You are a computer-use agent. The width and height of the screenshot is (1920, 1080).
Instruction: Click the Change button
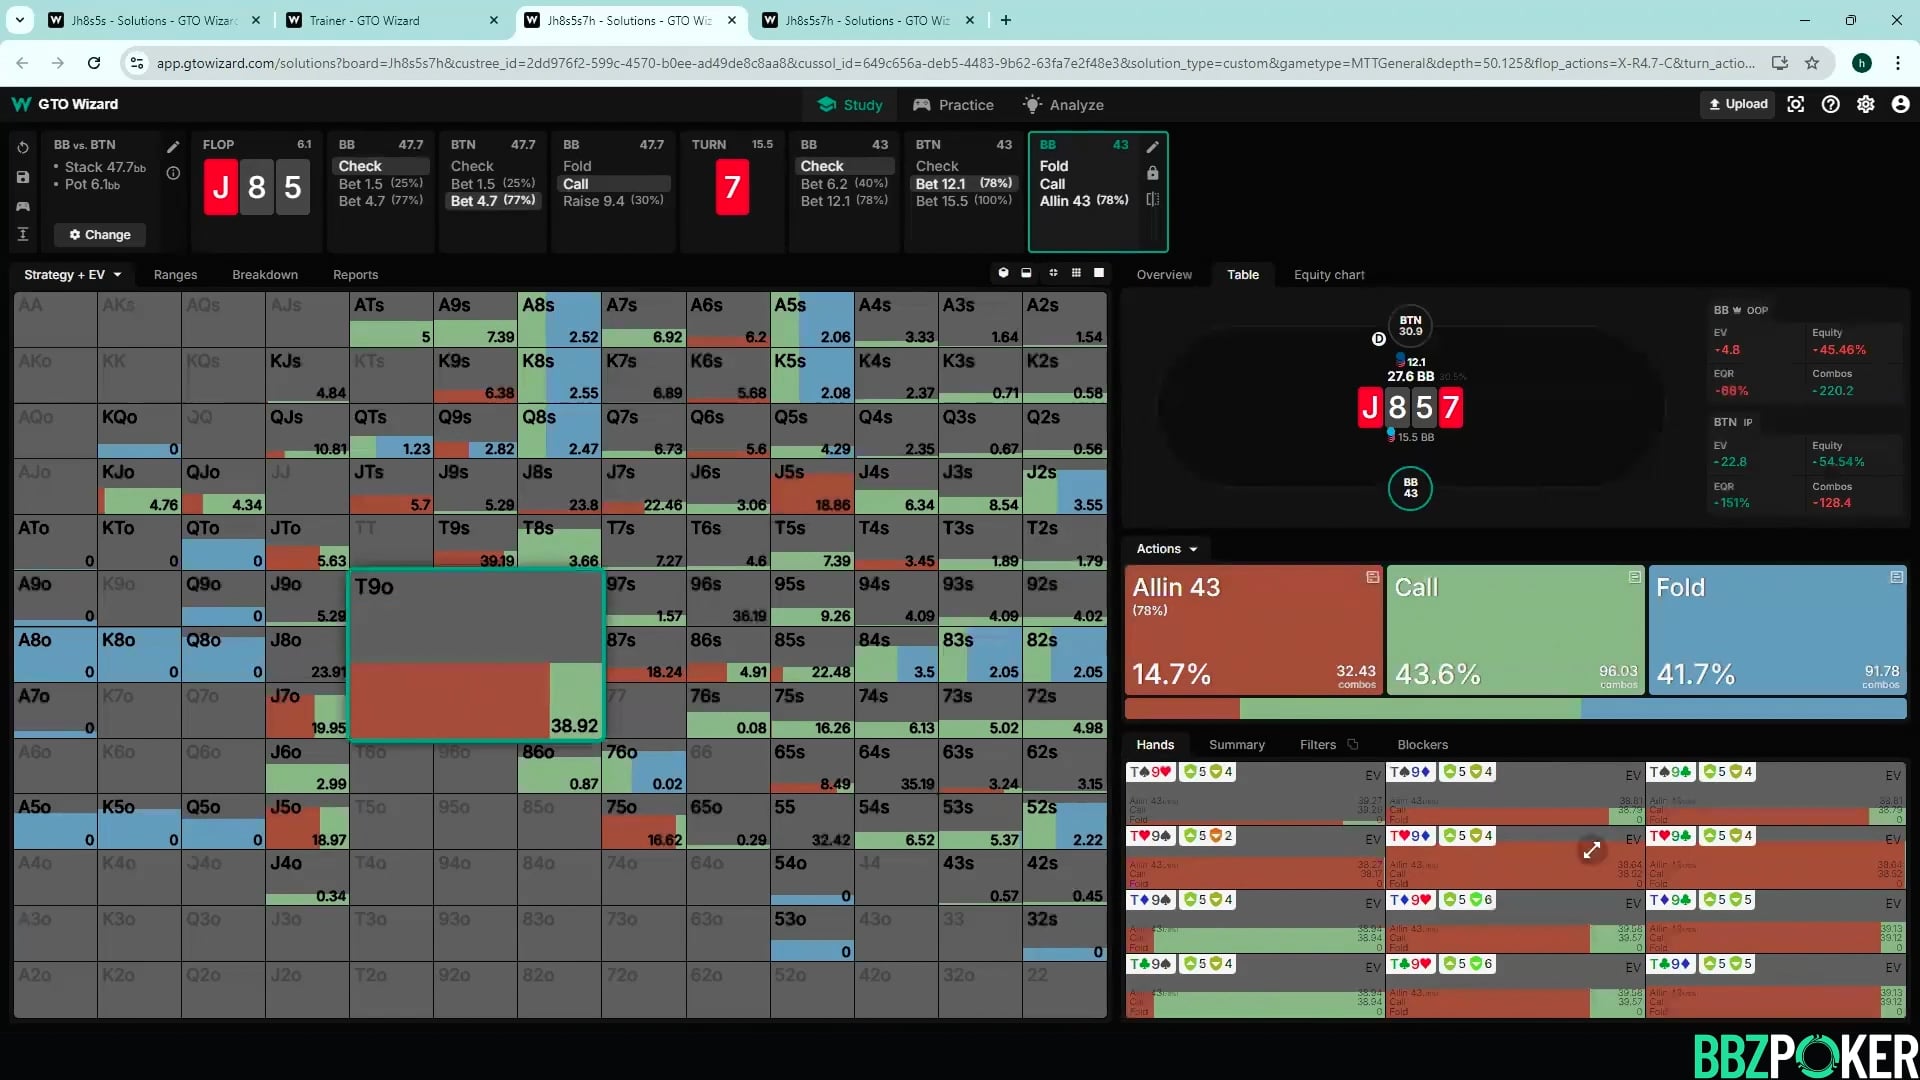[99, 234]
